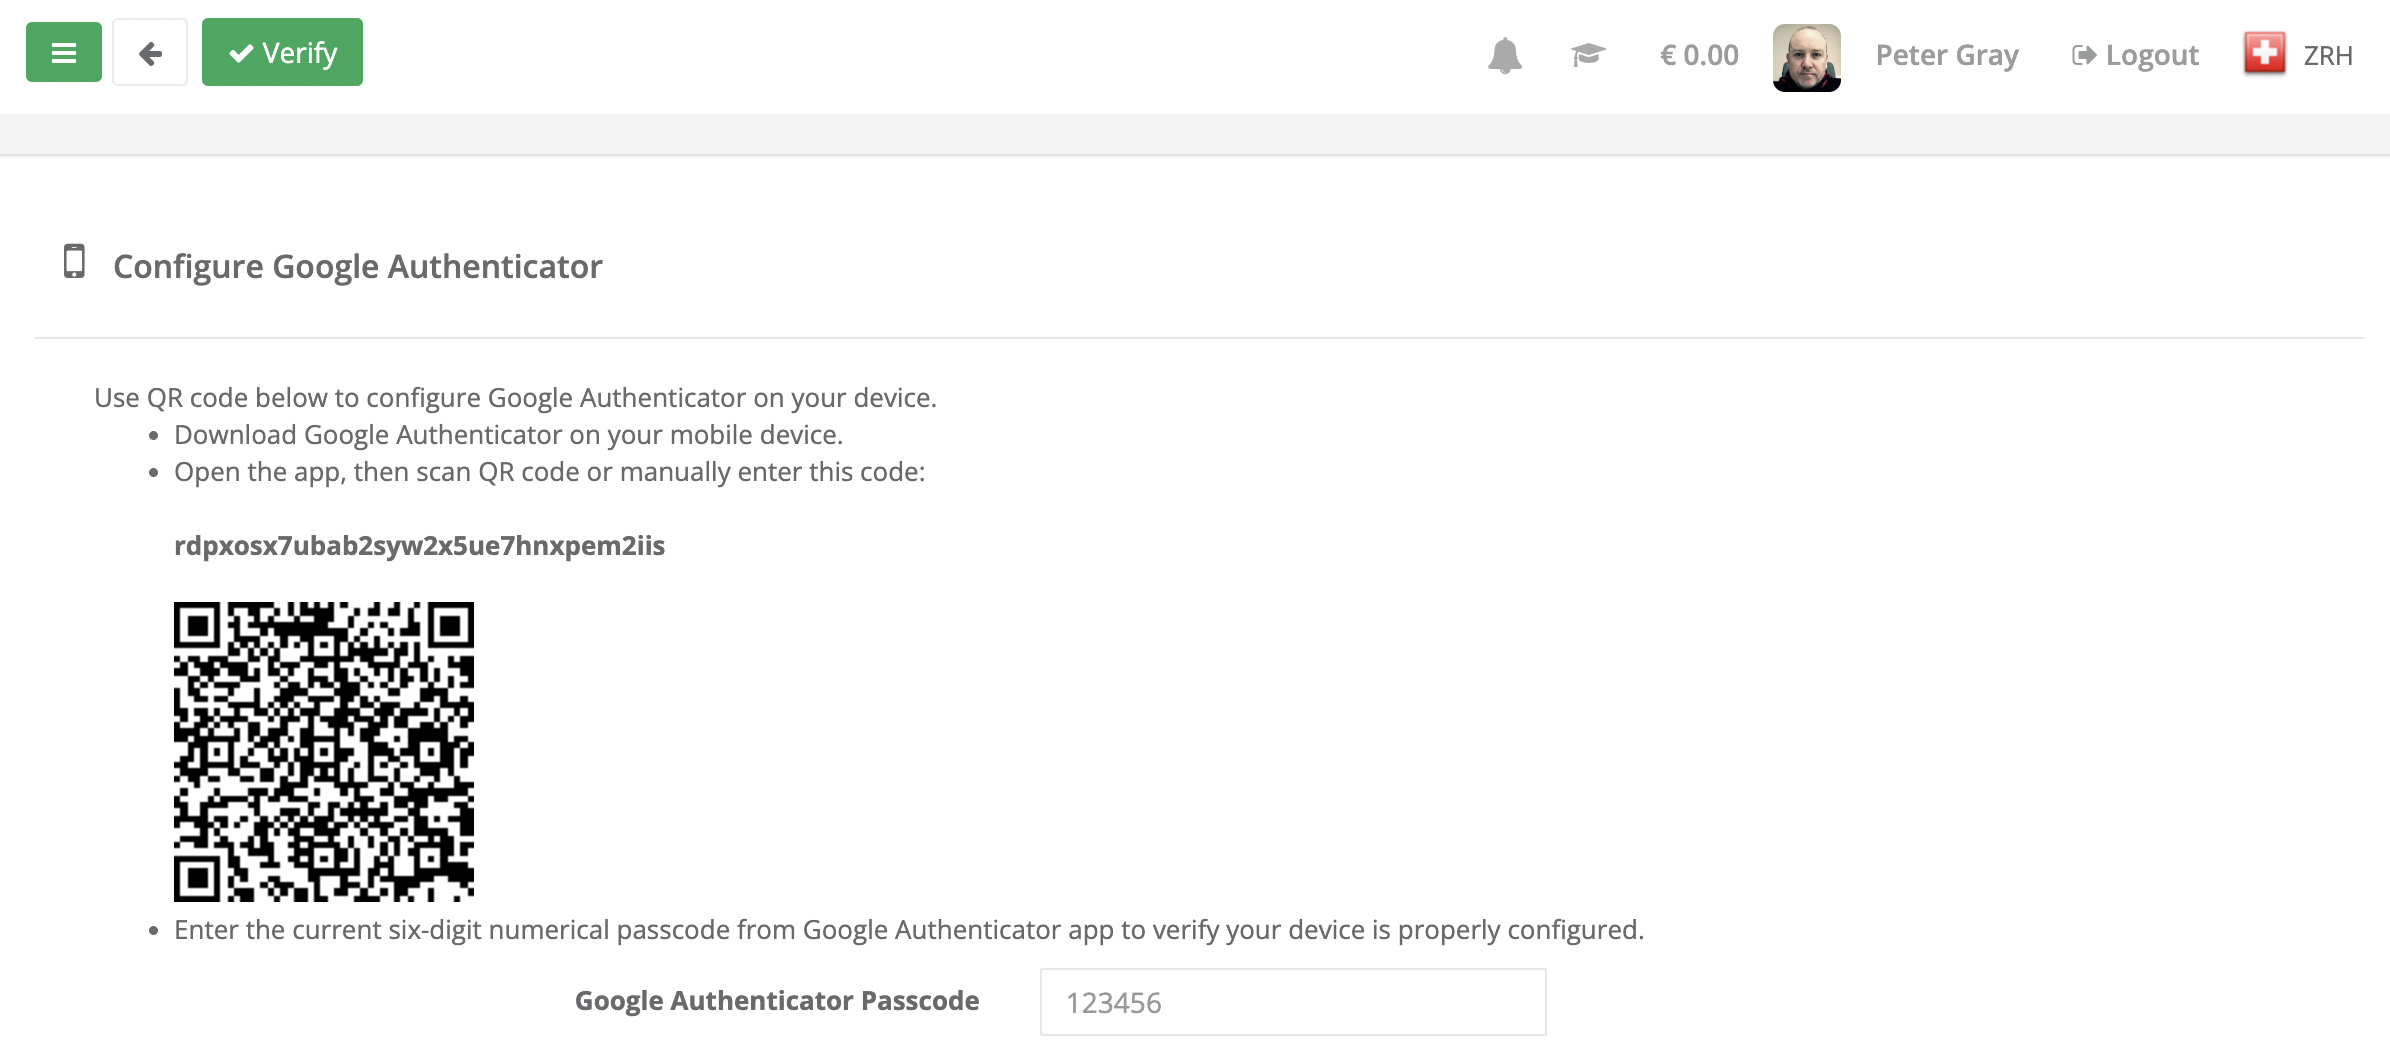Click the mobile phone icon beside heading

click(74, 261)
